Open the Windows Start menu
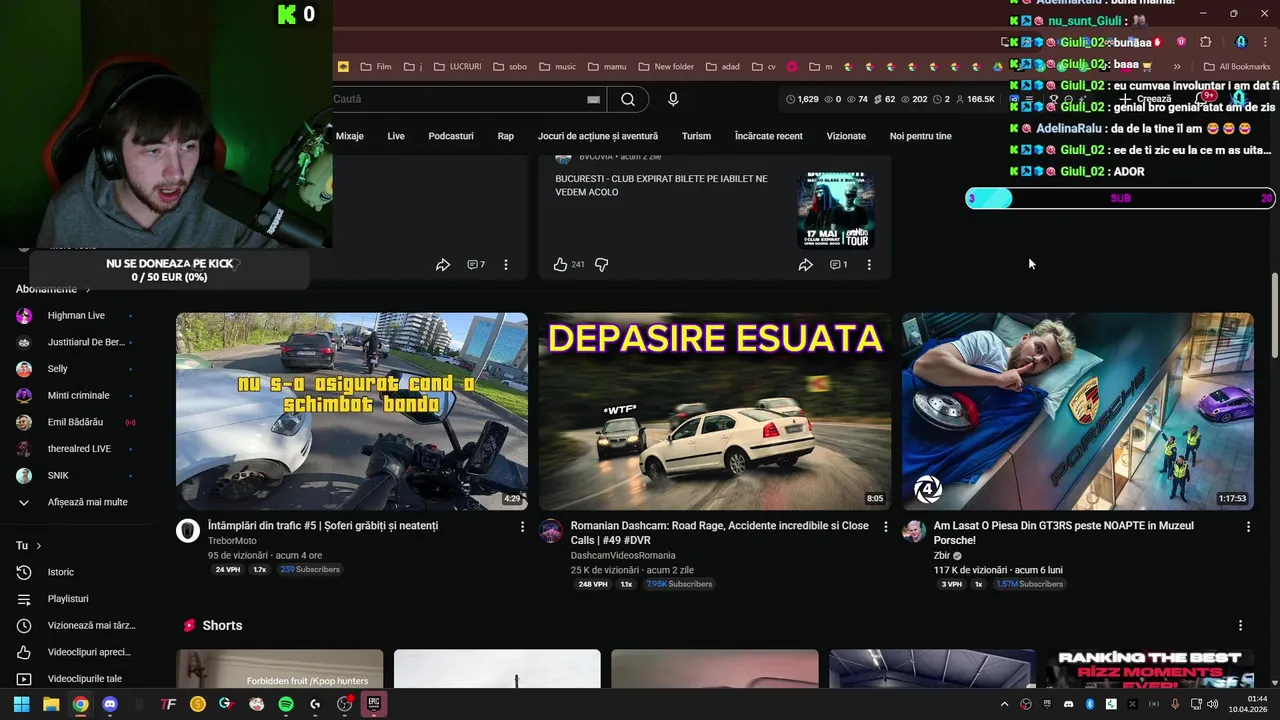This screenshot has height=720, width=1280. click(21, 704)
